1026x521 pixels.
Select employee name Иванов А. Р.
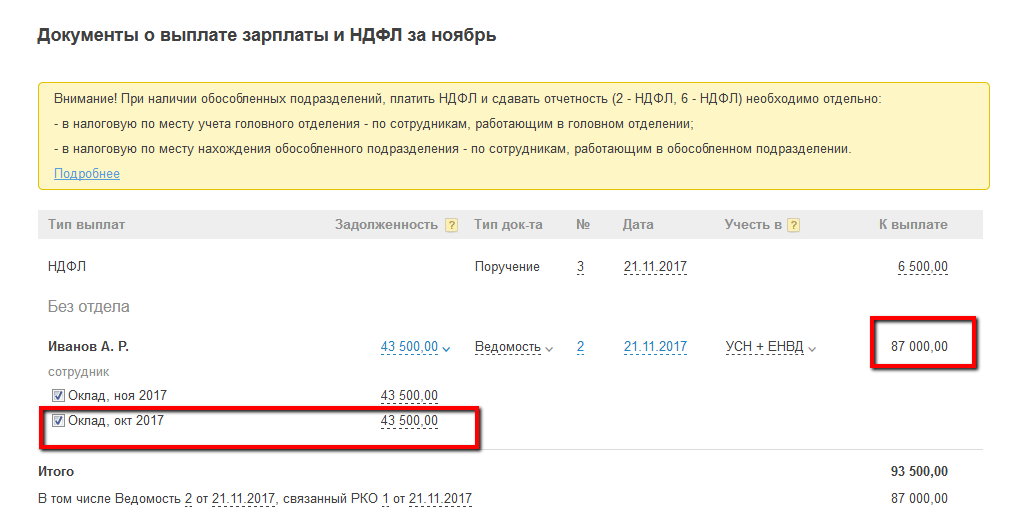pyautogui.click(x=88, y=347)
